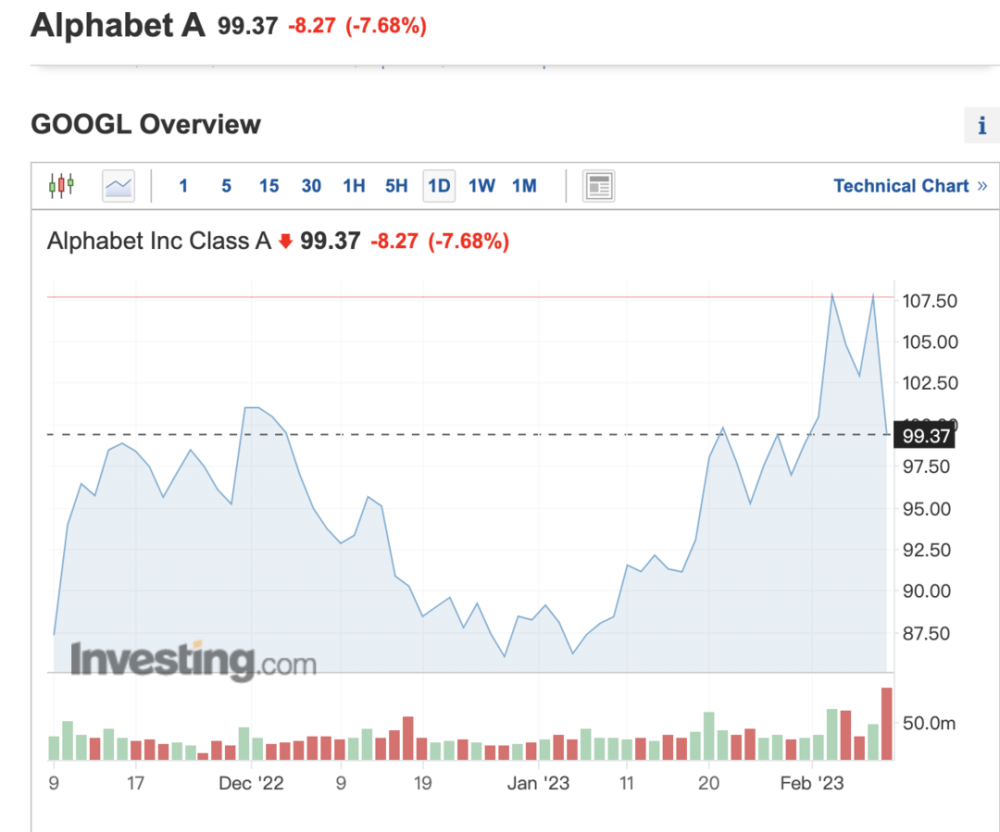The height and width of the screenshot is (832, 1000).
Task: Click the news overlay icon in toolbar
Action: (599, 186)
